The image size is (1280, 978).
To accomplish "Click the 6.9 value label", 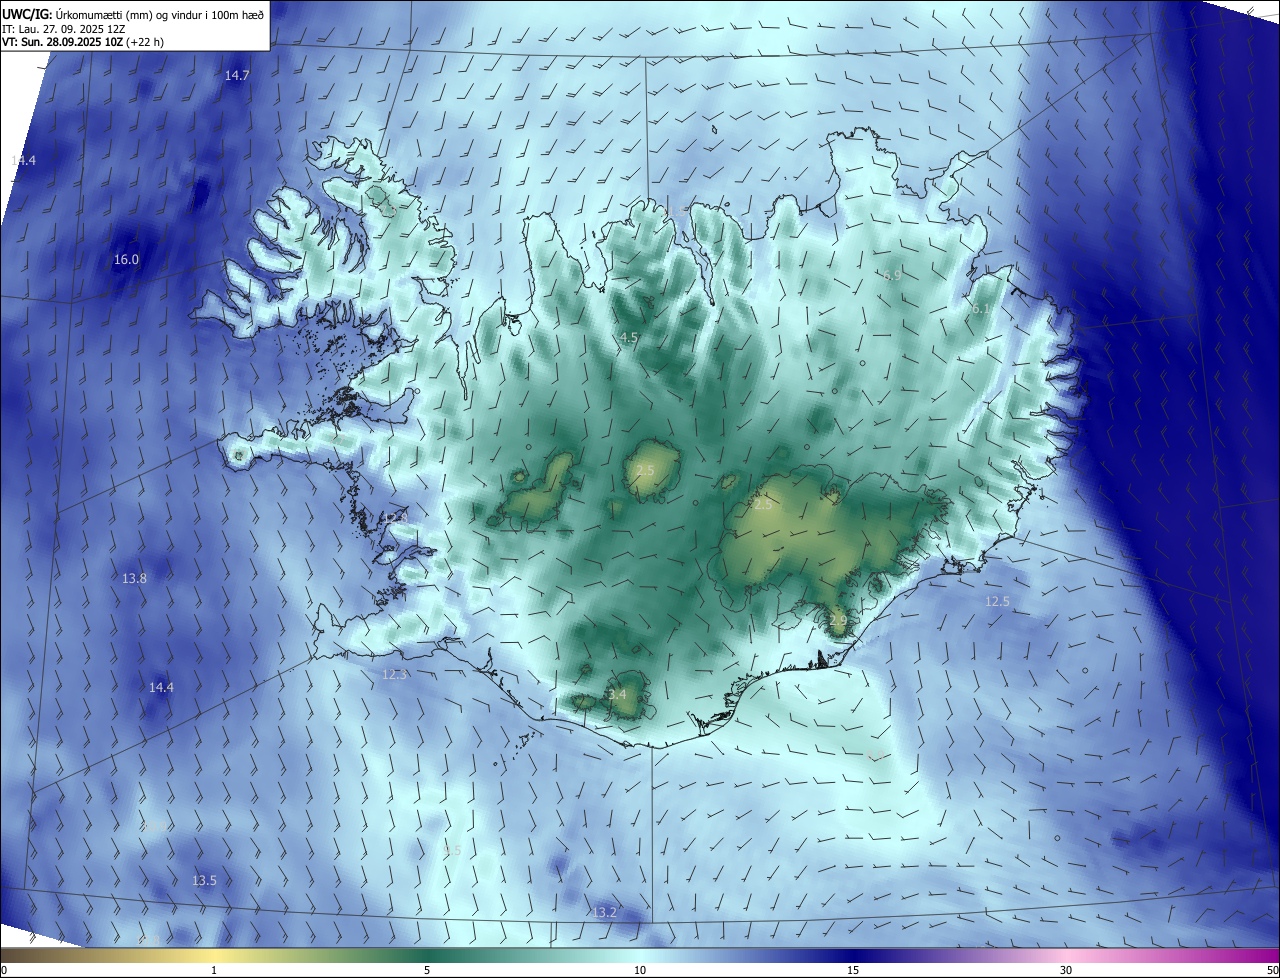I will (x=892, y=275).
